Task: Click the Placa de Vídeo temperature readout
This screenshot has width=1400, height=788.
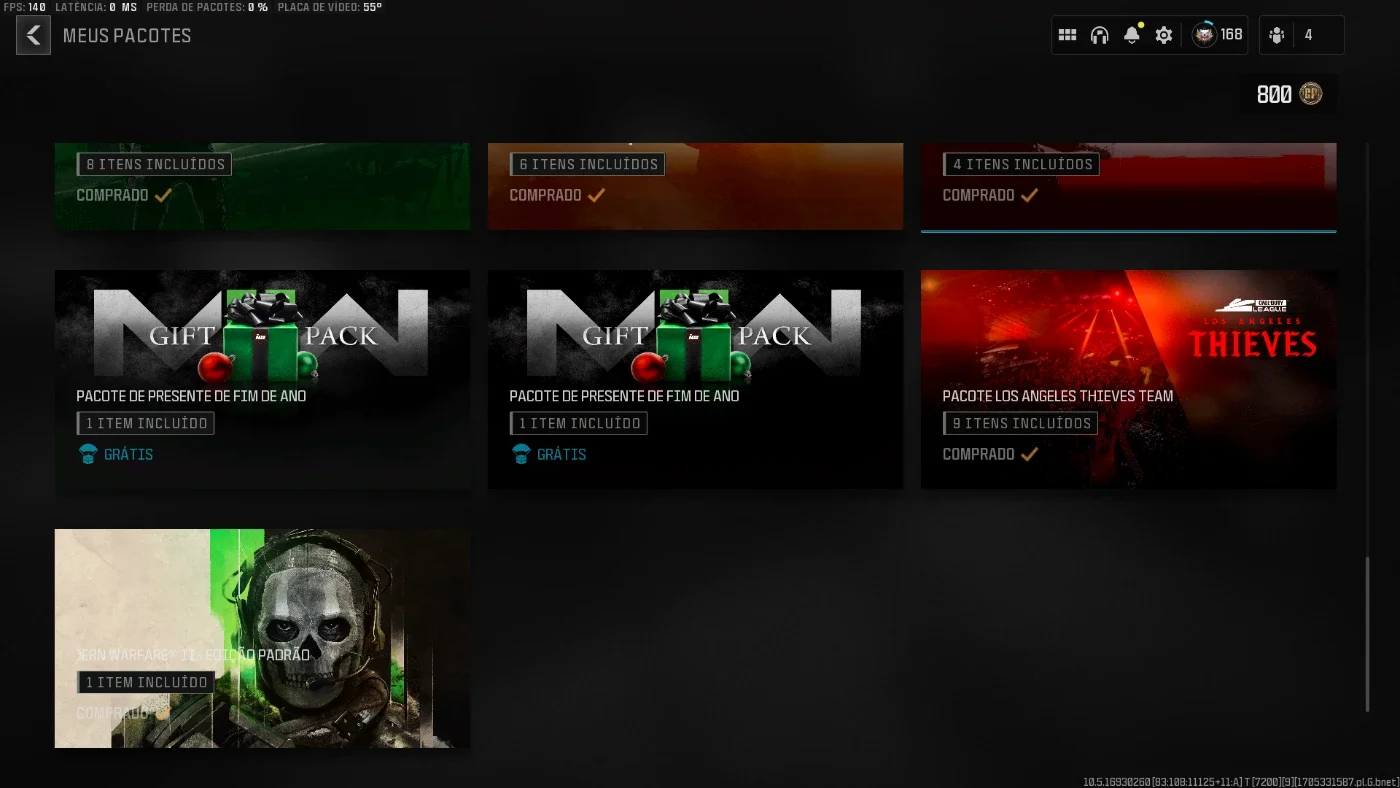Action: tap(330, 7)
